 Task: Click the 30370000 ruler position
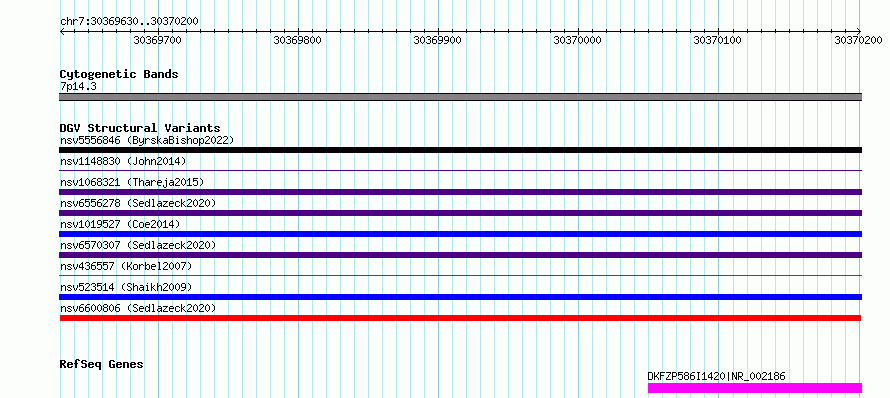coord(578,40)
